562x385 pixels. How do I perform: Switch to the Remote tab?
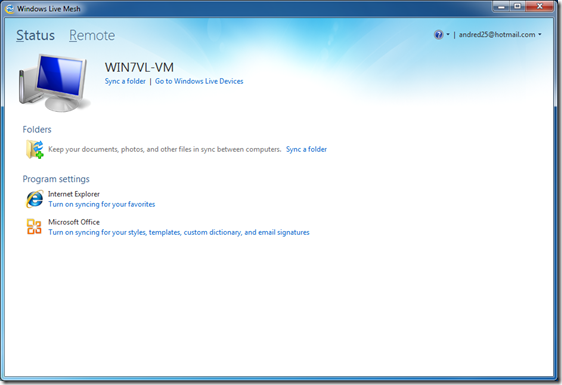pyautogui.click(x=92, y=35)
